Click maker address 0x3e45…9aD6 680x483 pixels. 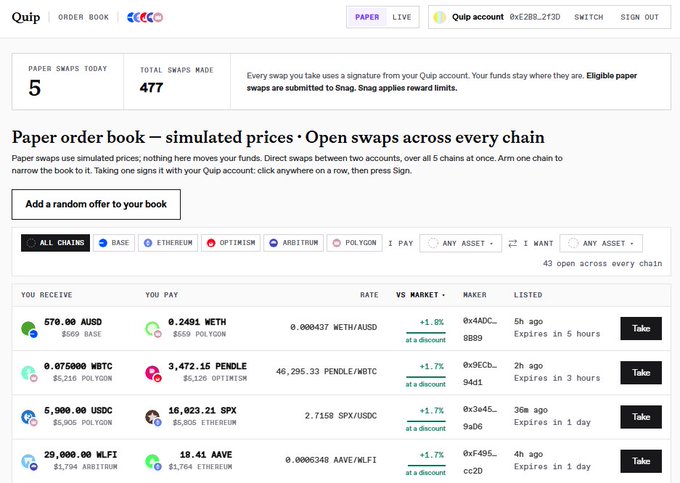click(x=480, y=418)
